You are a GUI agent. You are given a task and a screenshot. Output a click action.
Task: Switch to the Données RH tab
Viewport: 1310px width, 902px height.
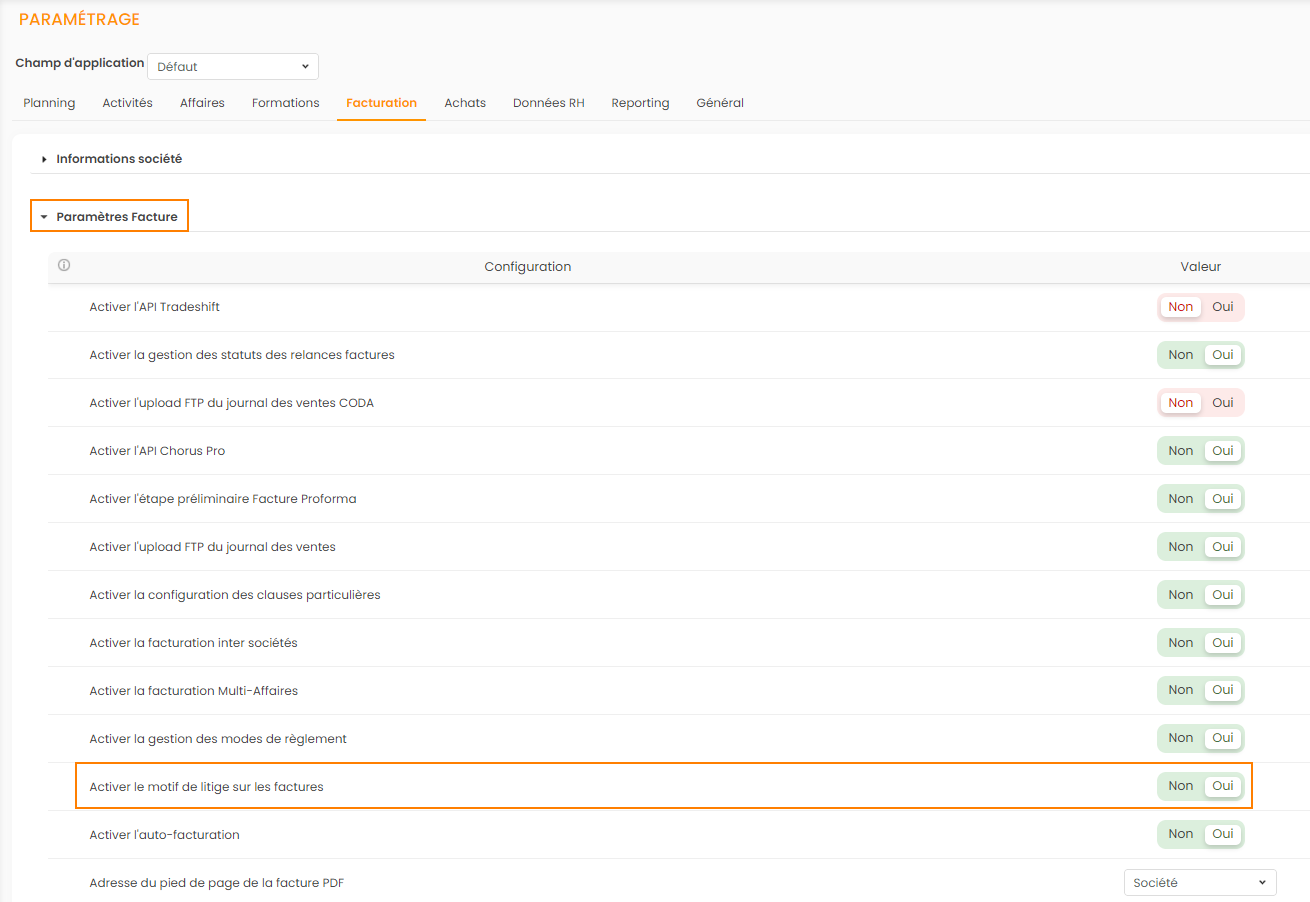click(548, 103)
